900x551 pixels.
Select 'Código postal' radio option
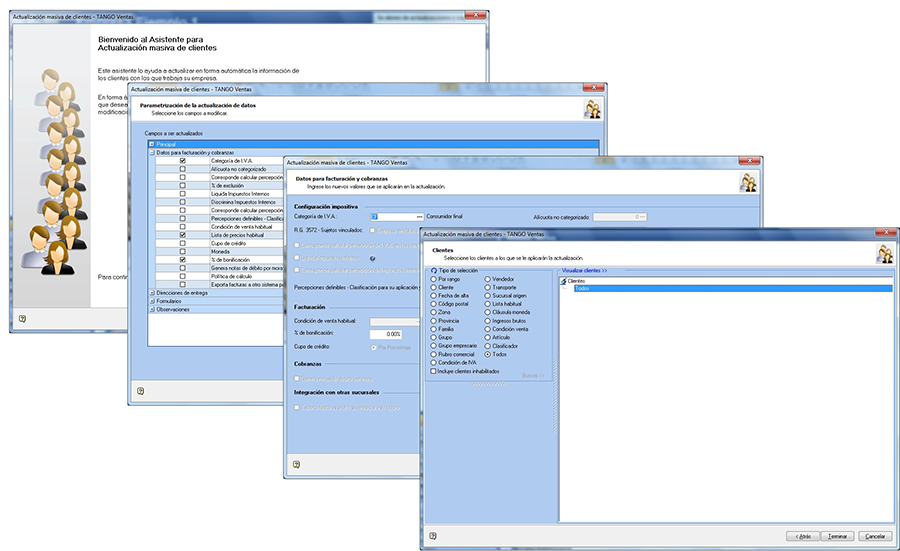pyautogui.click(x=433, y=304)
